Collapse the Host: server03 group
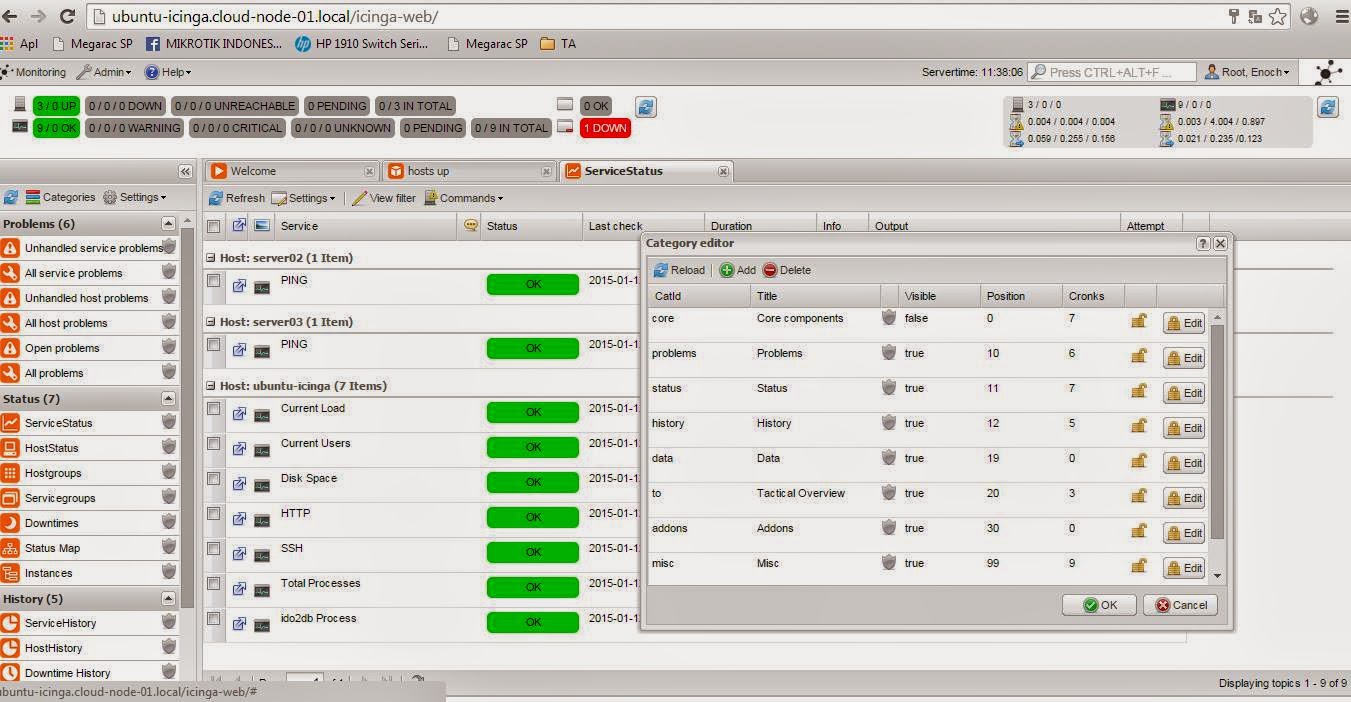 click(x=211, y=322)
